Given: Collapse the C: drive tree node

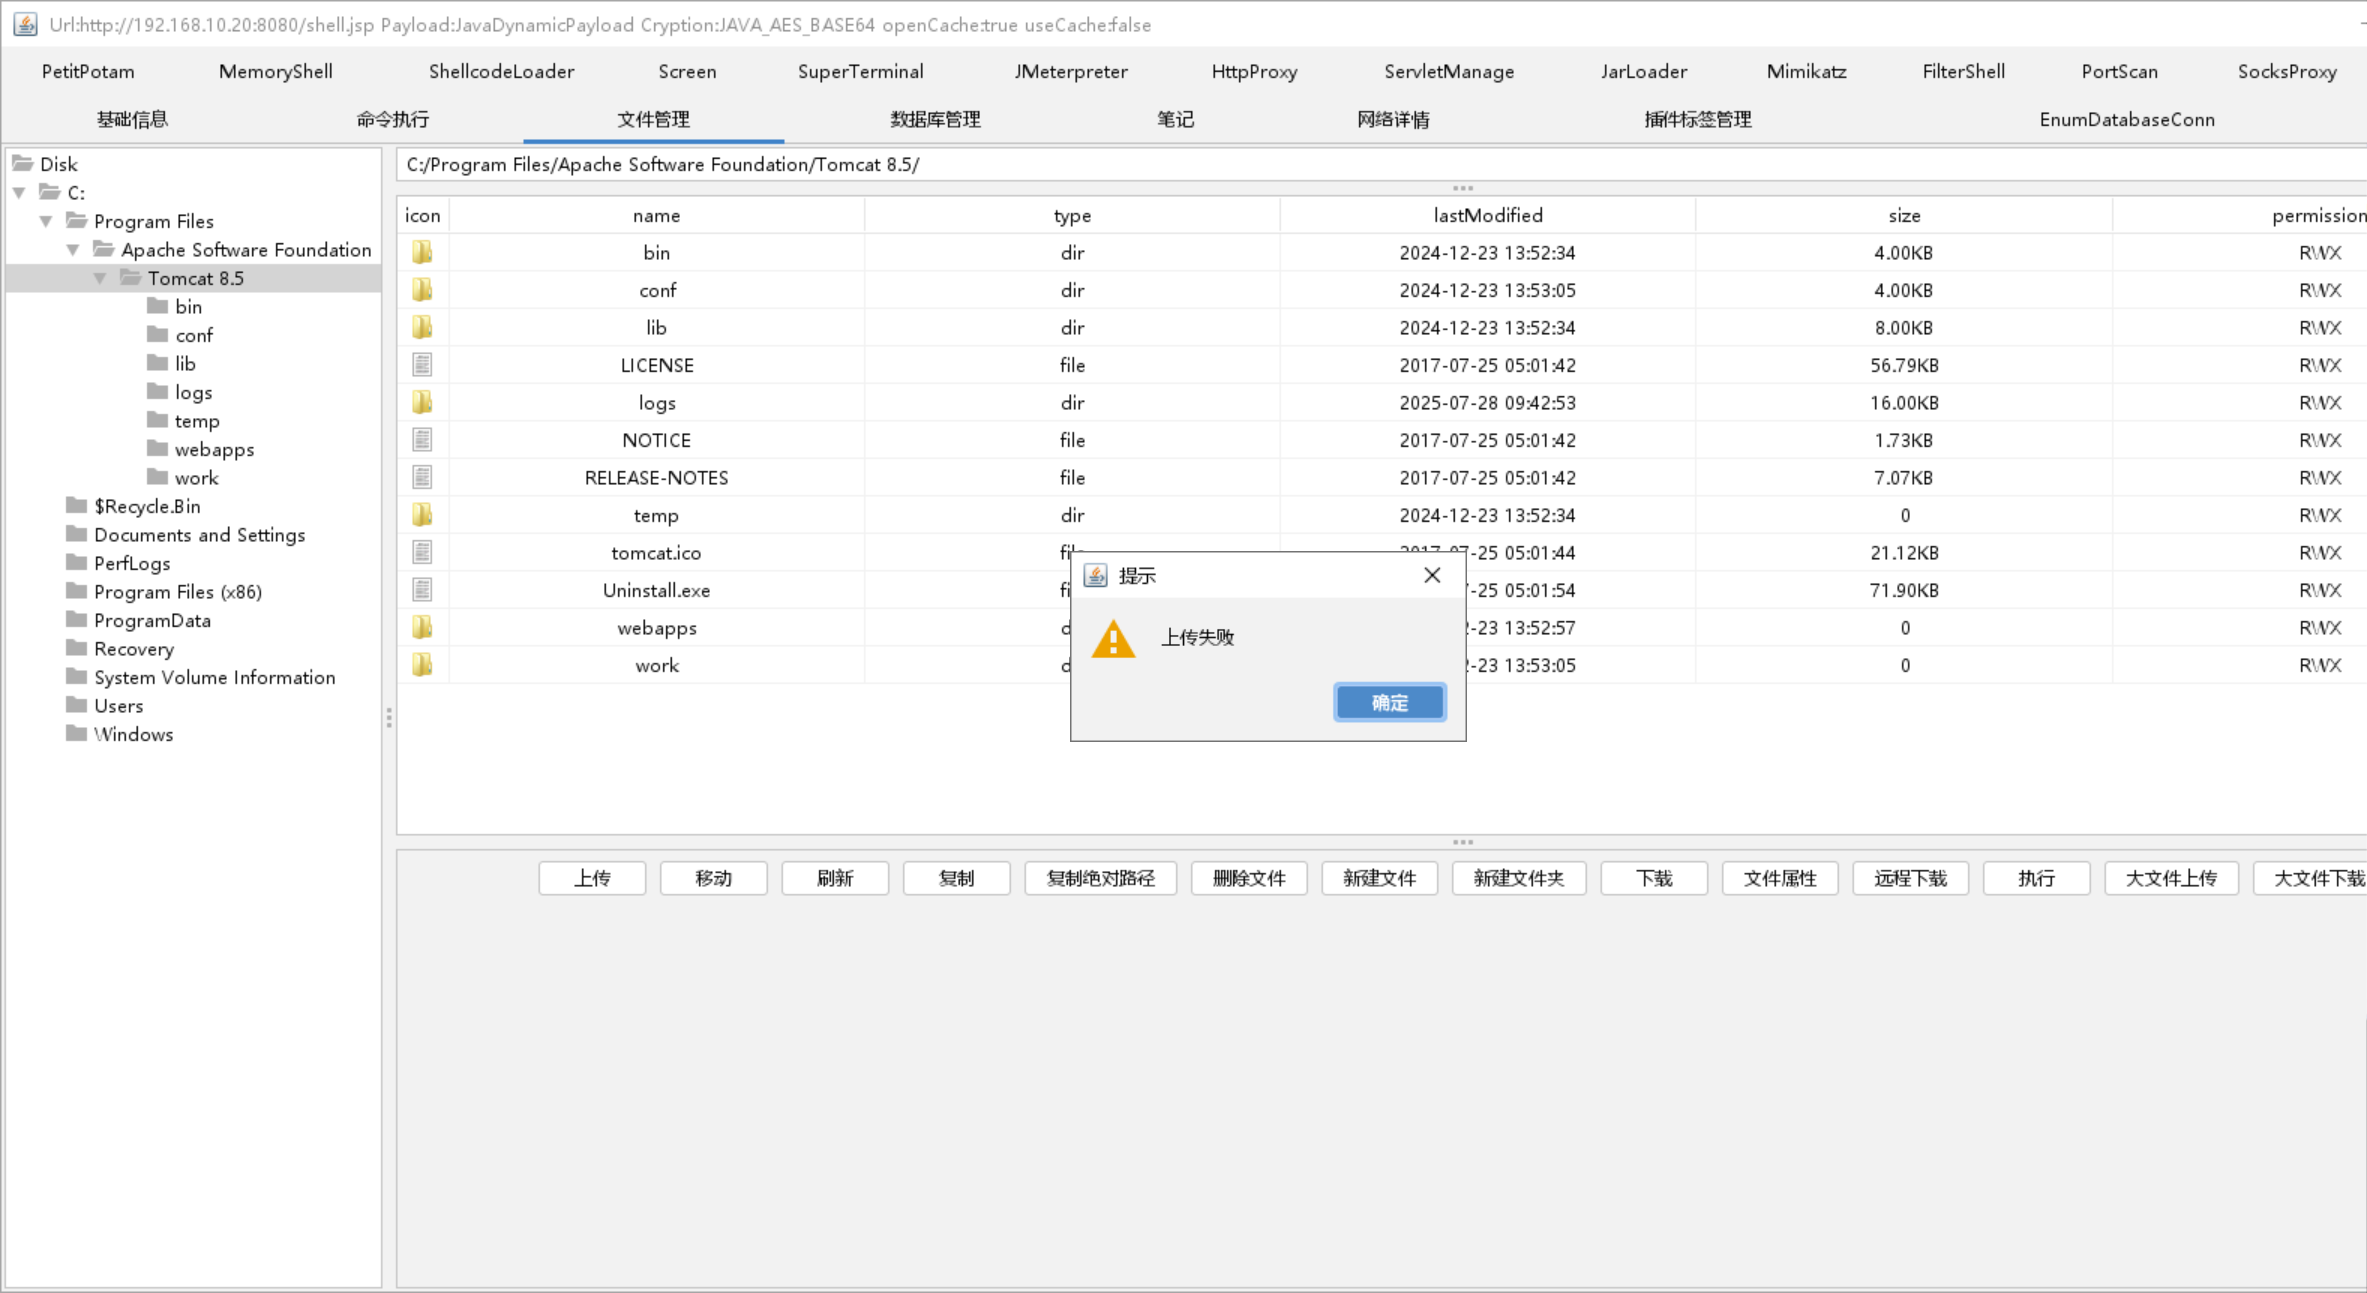Looking at the screenshot, I should click(20, 193).
